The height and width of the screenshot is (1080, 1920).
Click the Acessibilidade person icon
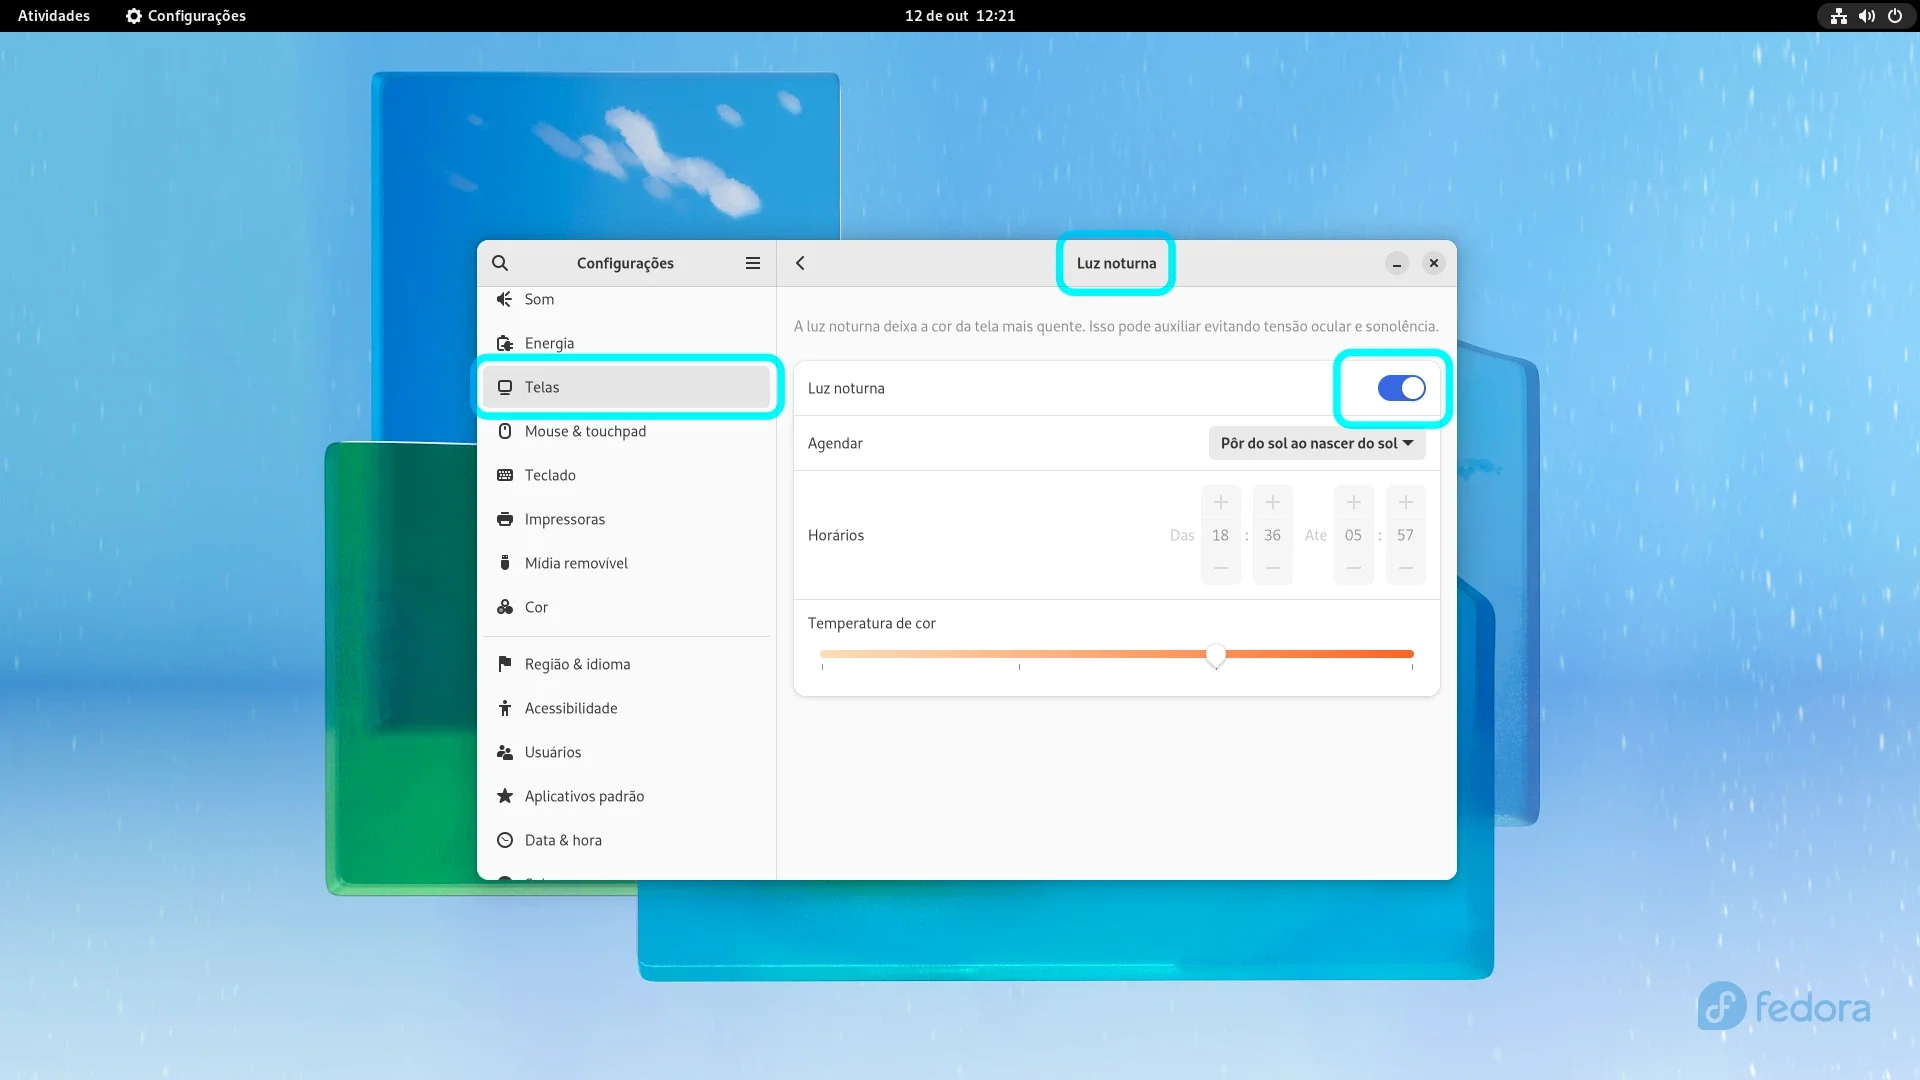[x=505, y=708]
